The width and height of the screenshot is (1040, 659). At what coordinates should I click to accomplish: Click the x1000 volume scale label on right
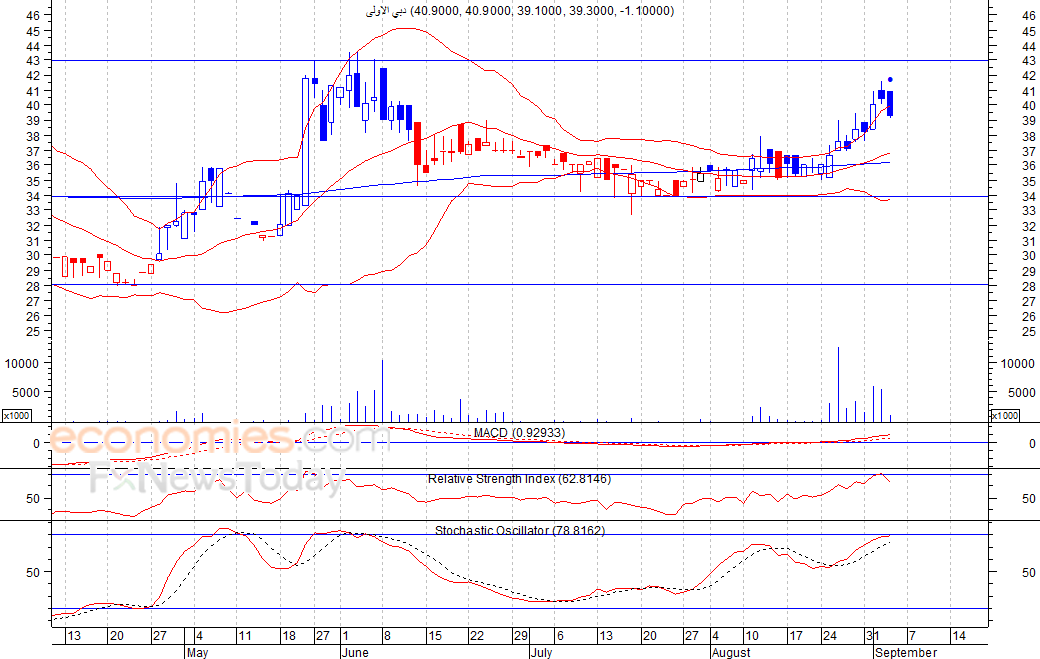(1004, 415)
